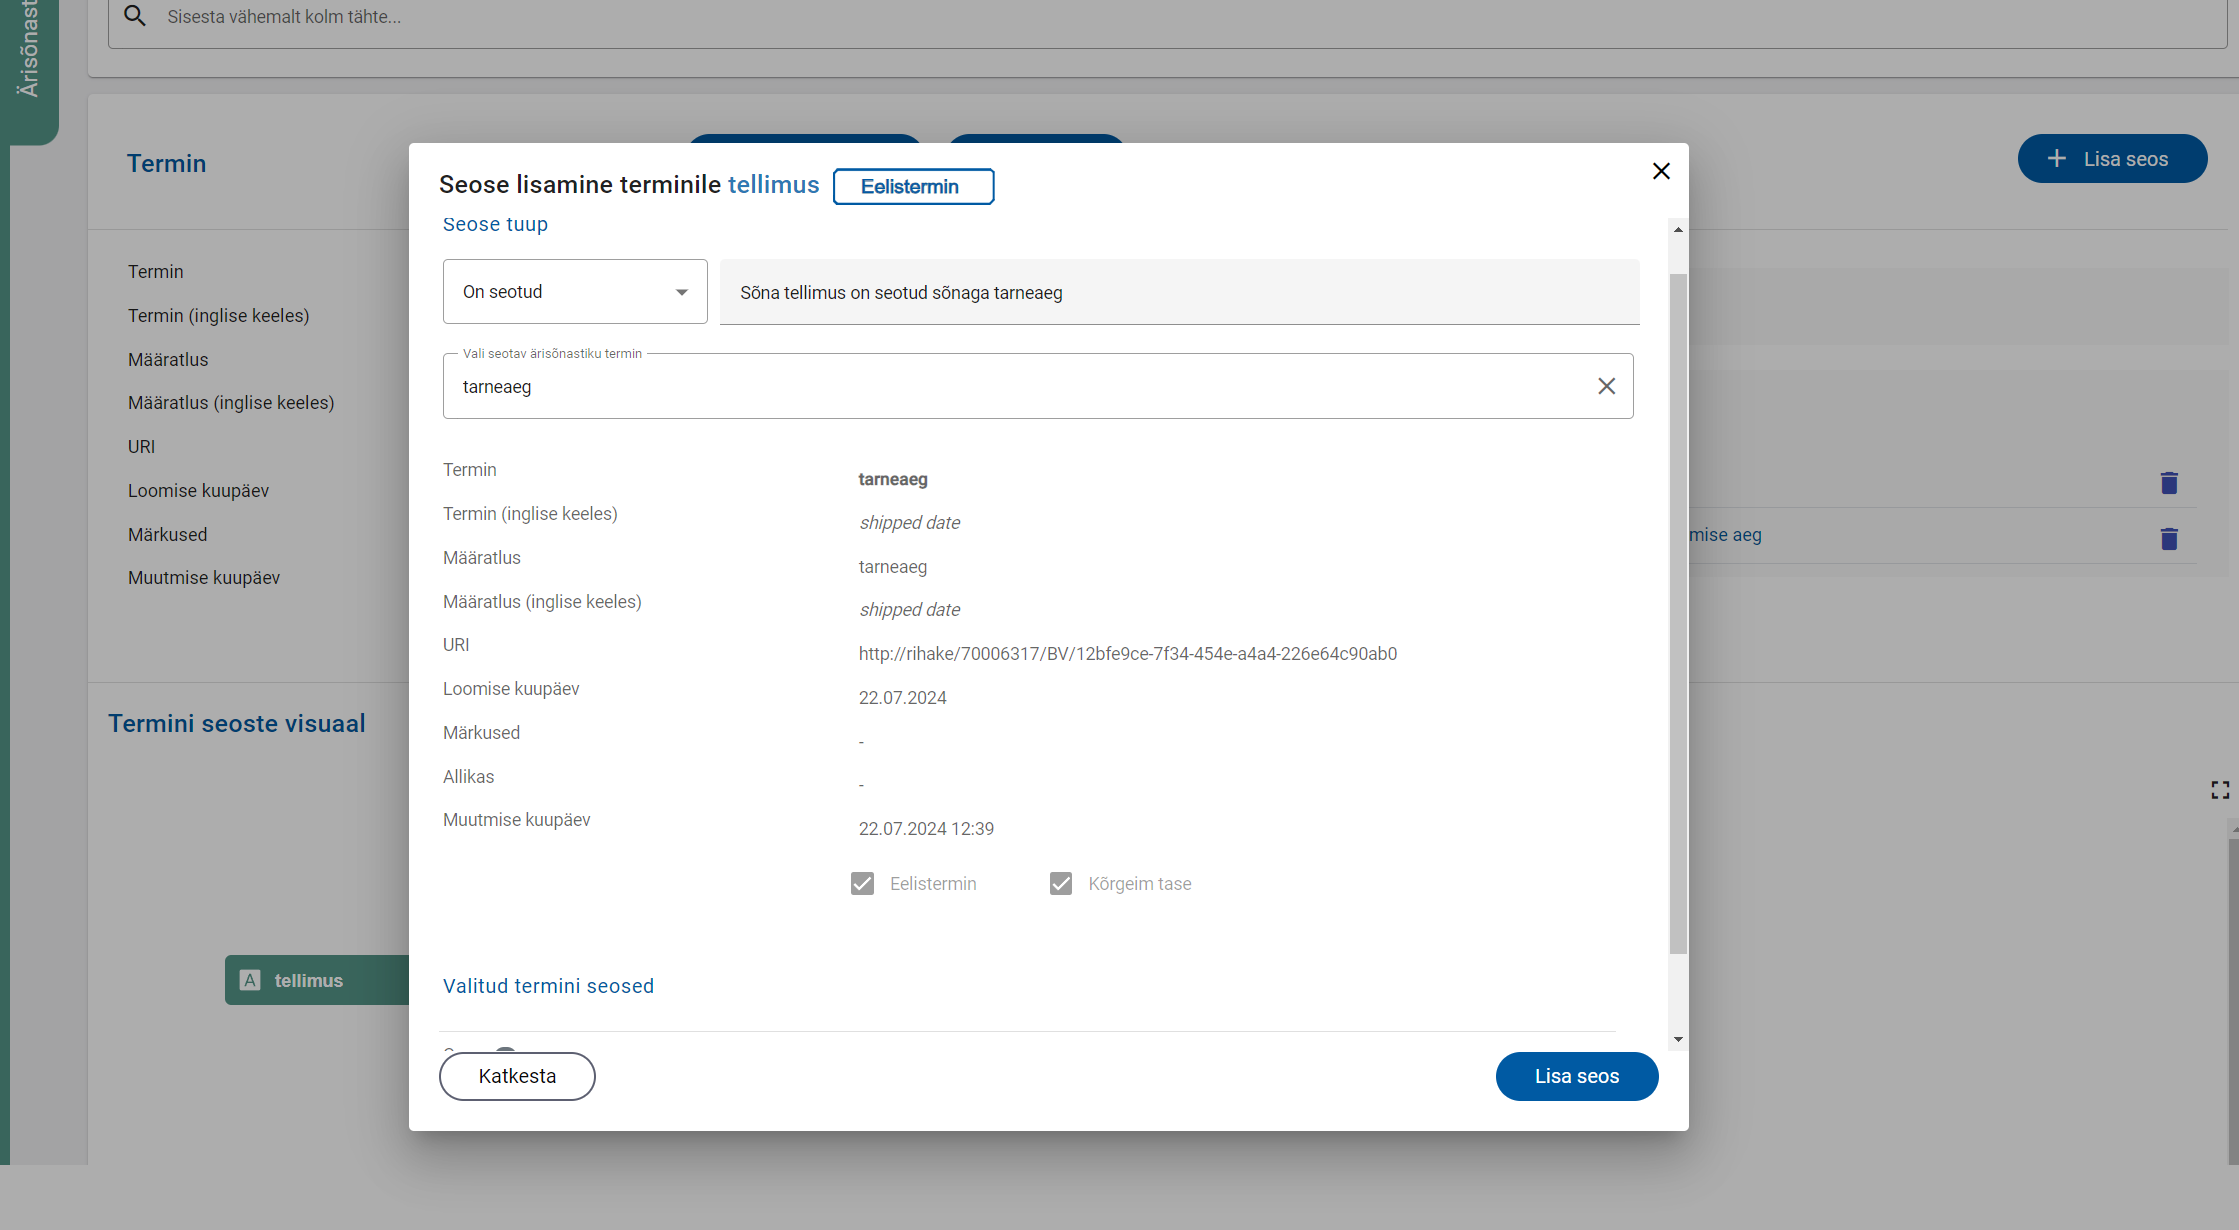Click the first trash delete icon

point(2168,484)
